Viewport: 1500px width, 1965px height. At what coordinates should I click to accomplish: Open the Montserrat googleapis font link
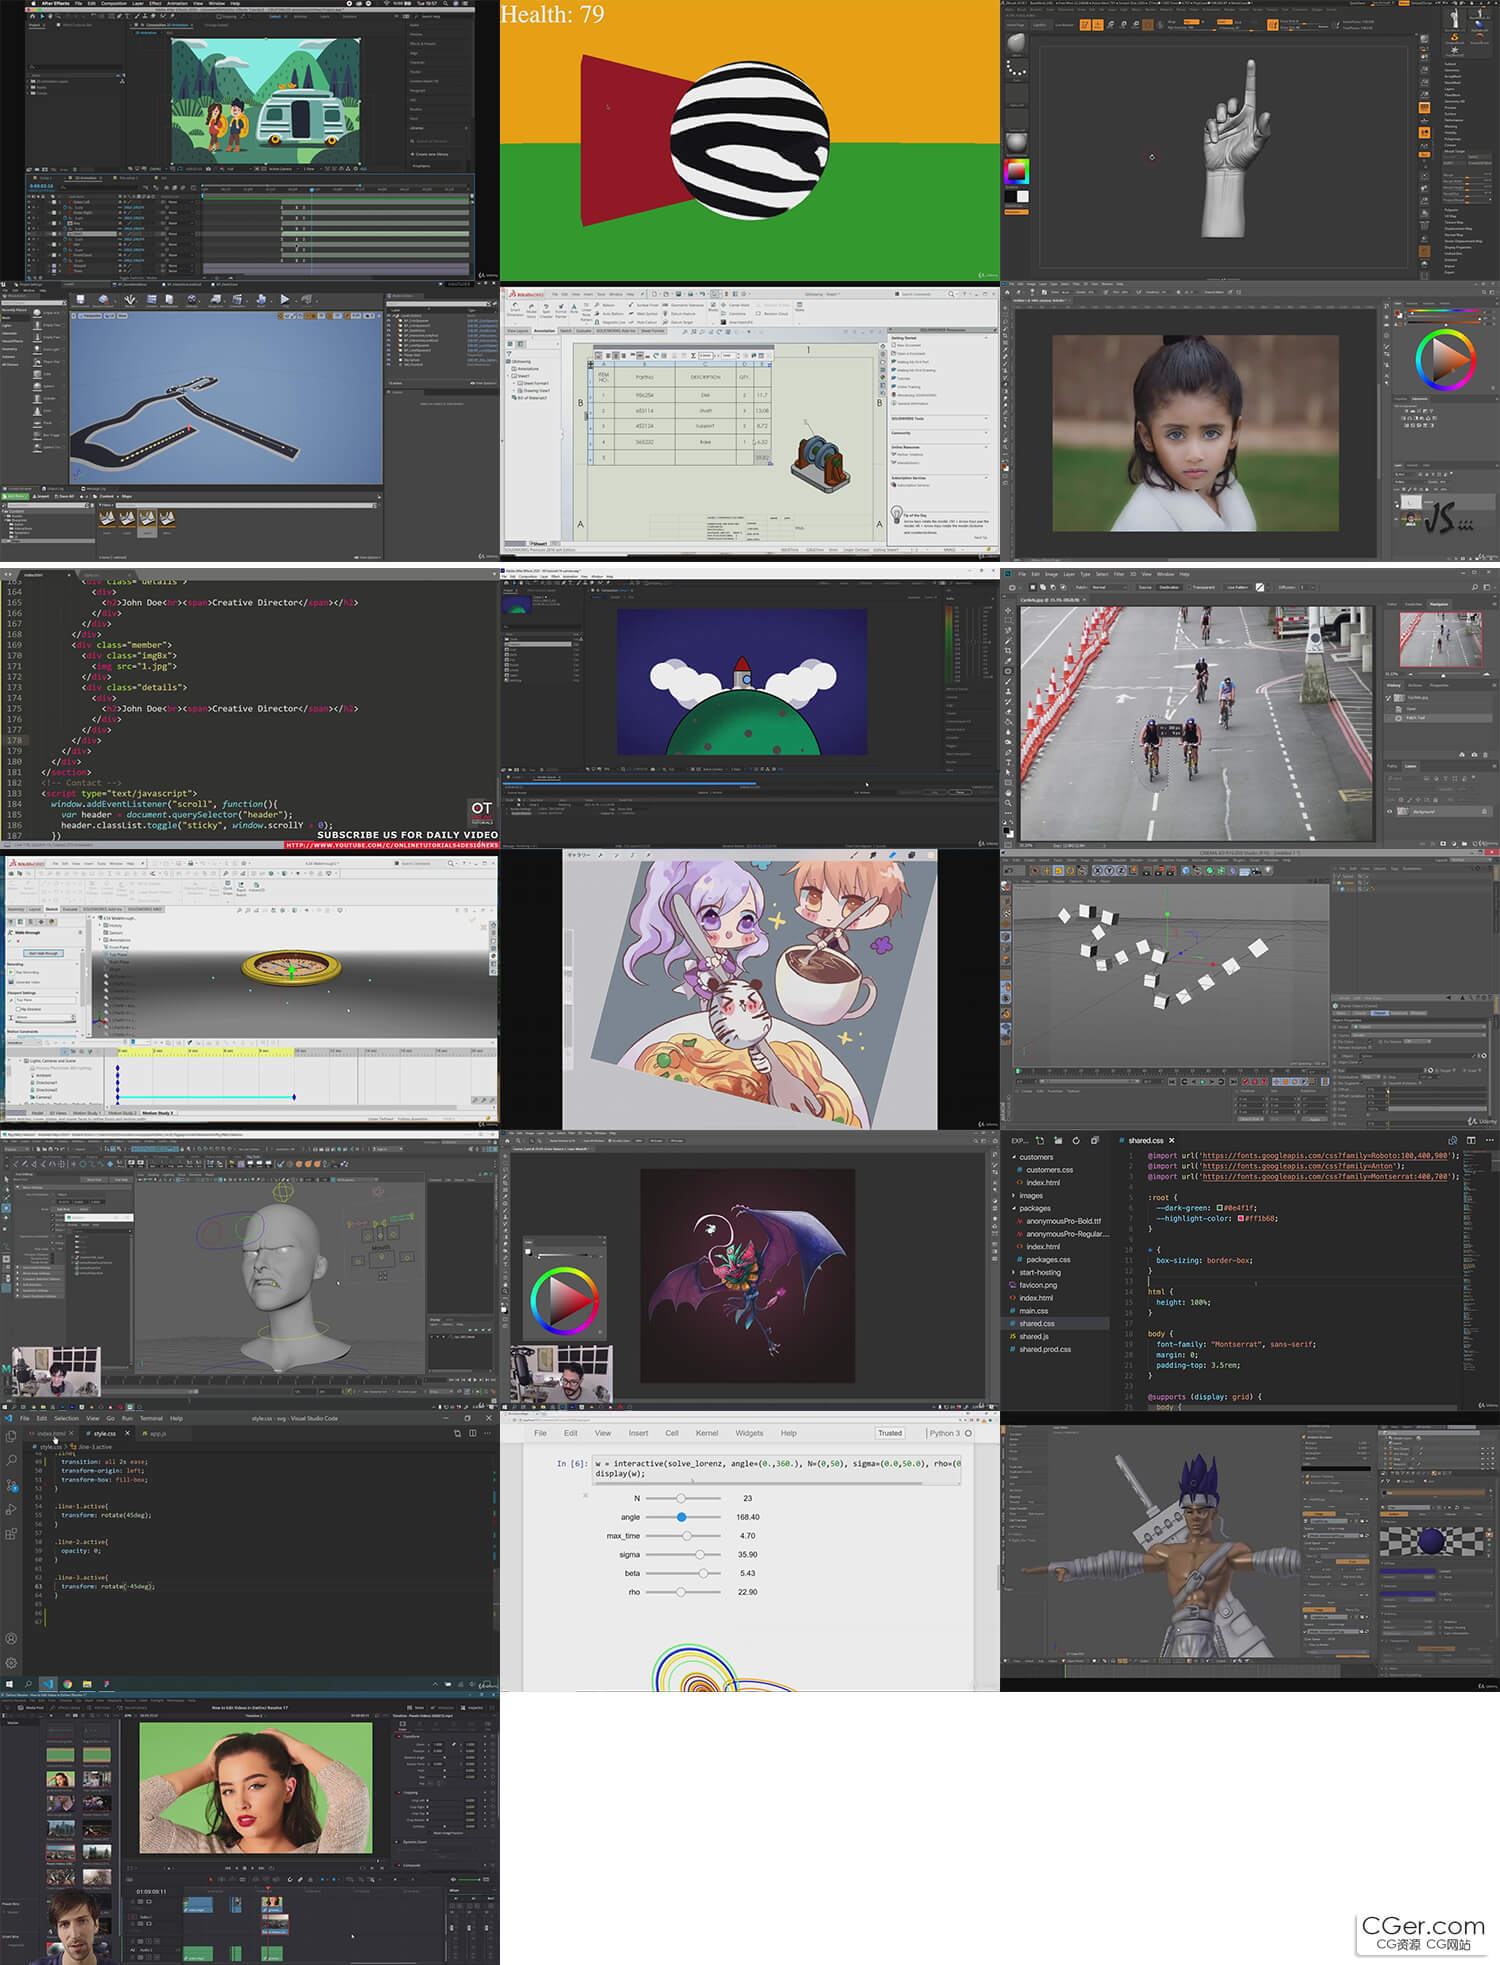[1323, 1176]
